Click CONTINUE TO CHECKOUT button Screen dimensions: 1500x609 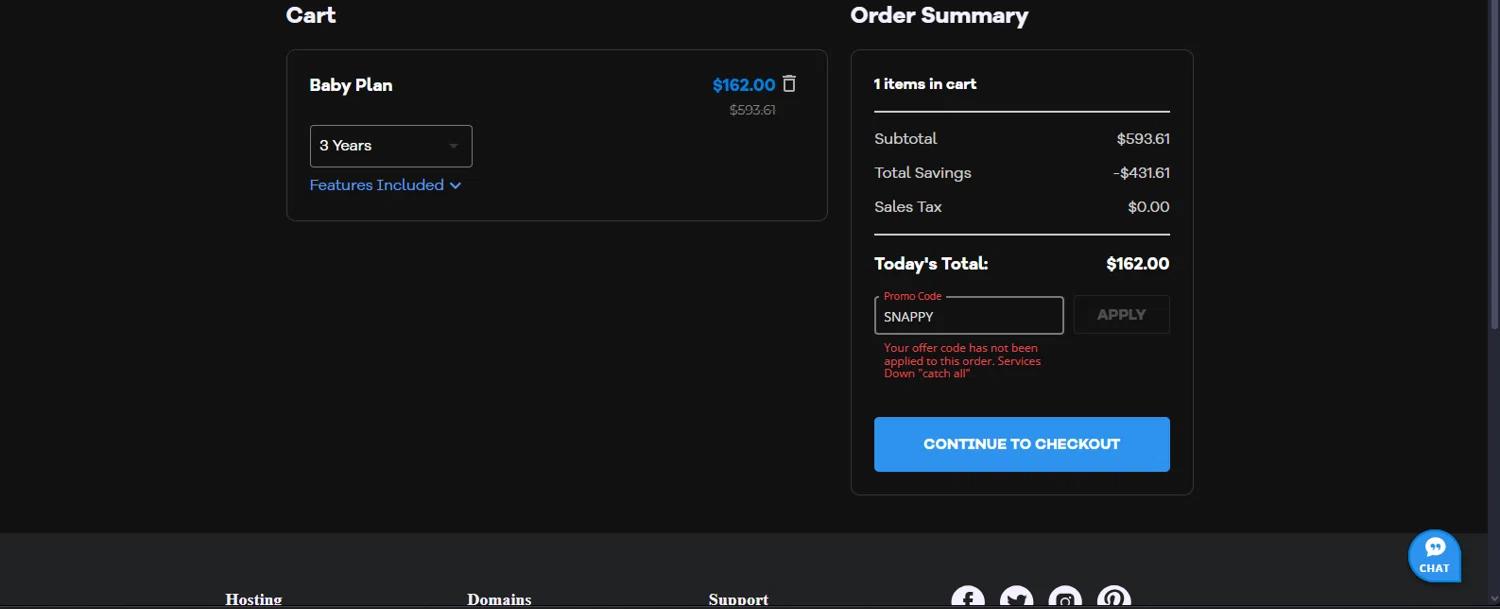(x=1021, y=444)
